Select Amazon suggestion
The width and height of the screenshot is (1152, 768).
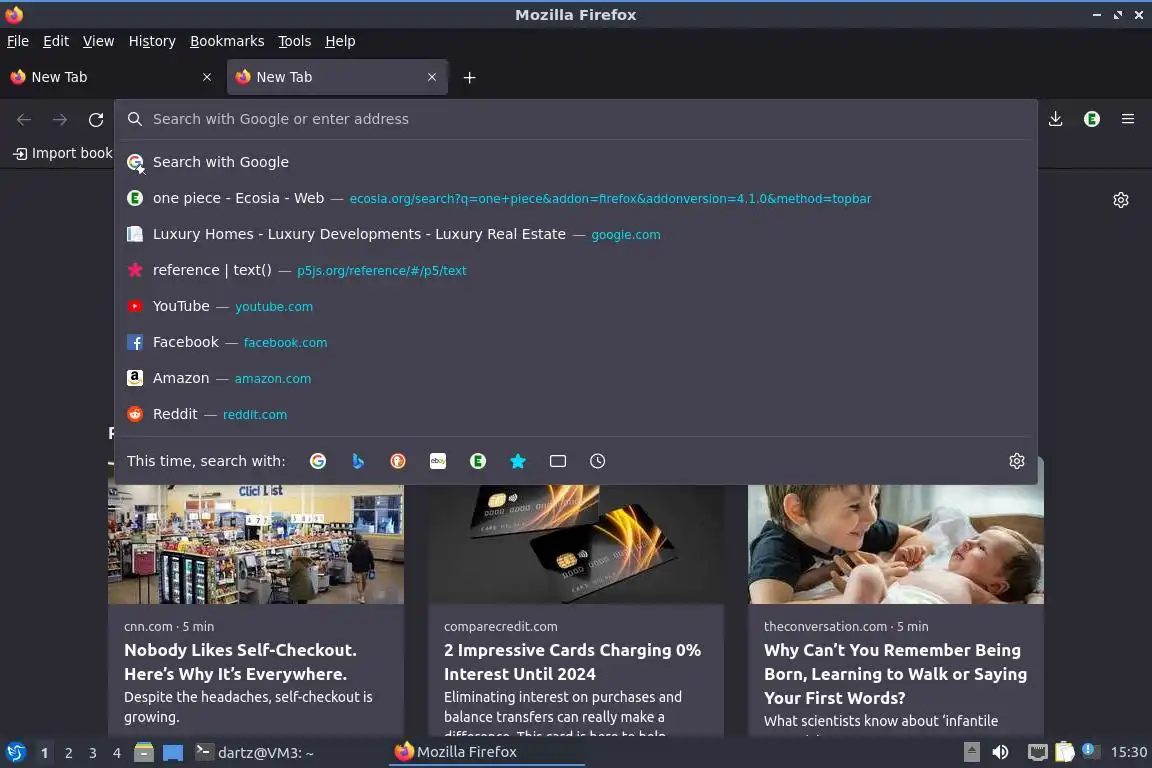click(x=575, y=378)
